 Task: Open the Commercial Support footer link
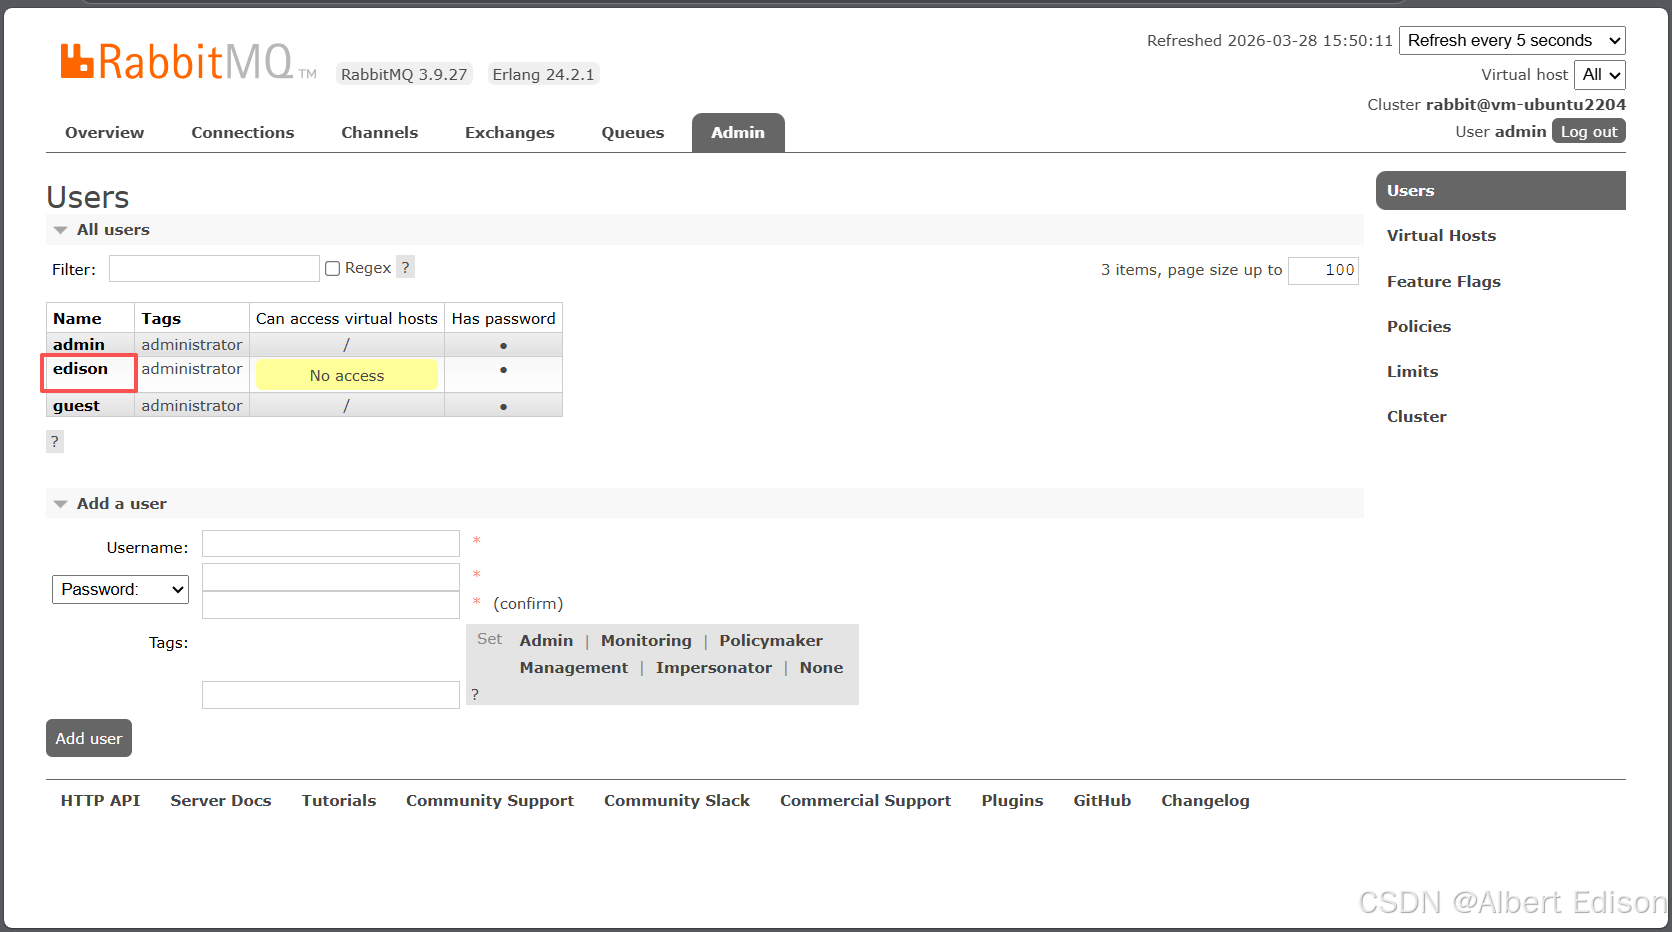pyautogui.click(x=866, y=800)
